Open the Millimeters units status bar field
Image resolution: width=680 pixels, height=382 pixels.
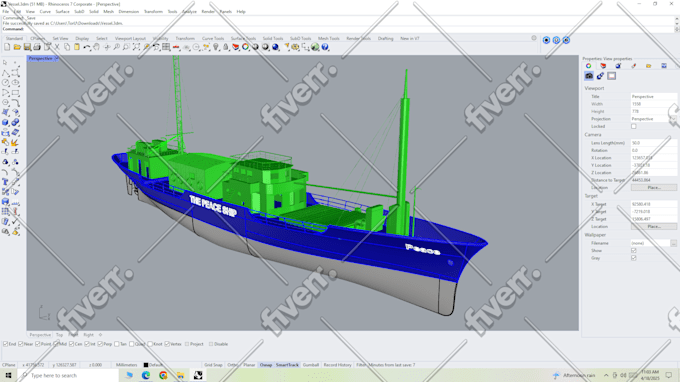point(127,365)
